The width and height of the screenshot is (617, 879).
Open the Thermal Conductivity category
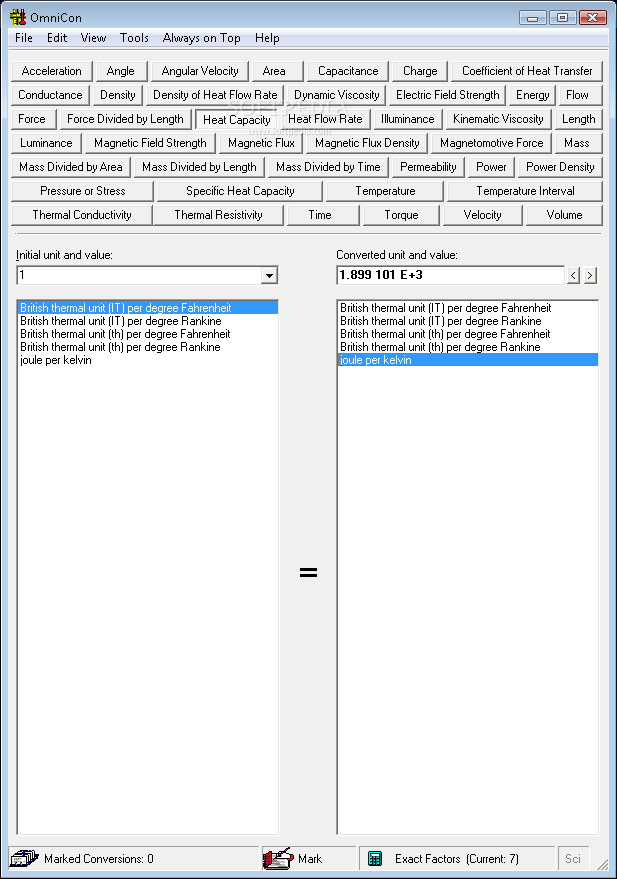tap(82, 216)
